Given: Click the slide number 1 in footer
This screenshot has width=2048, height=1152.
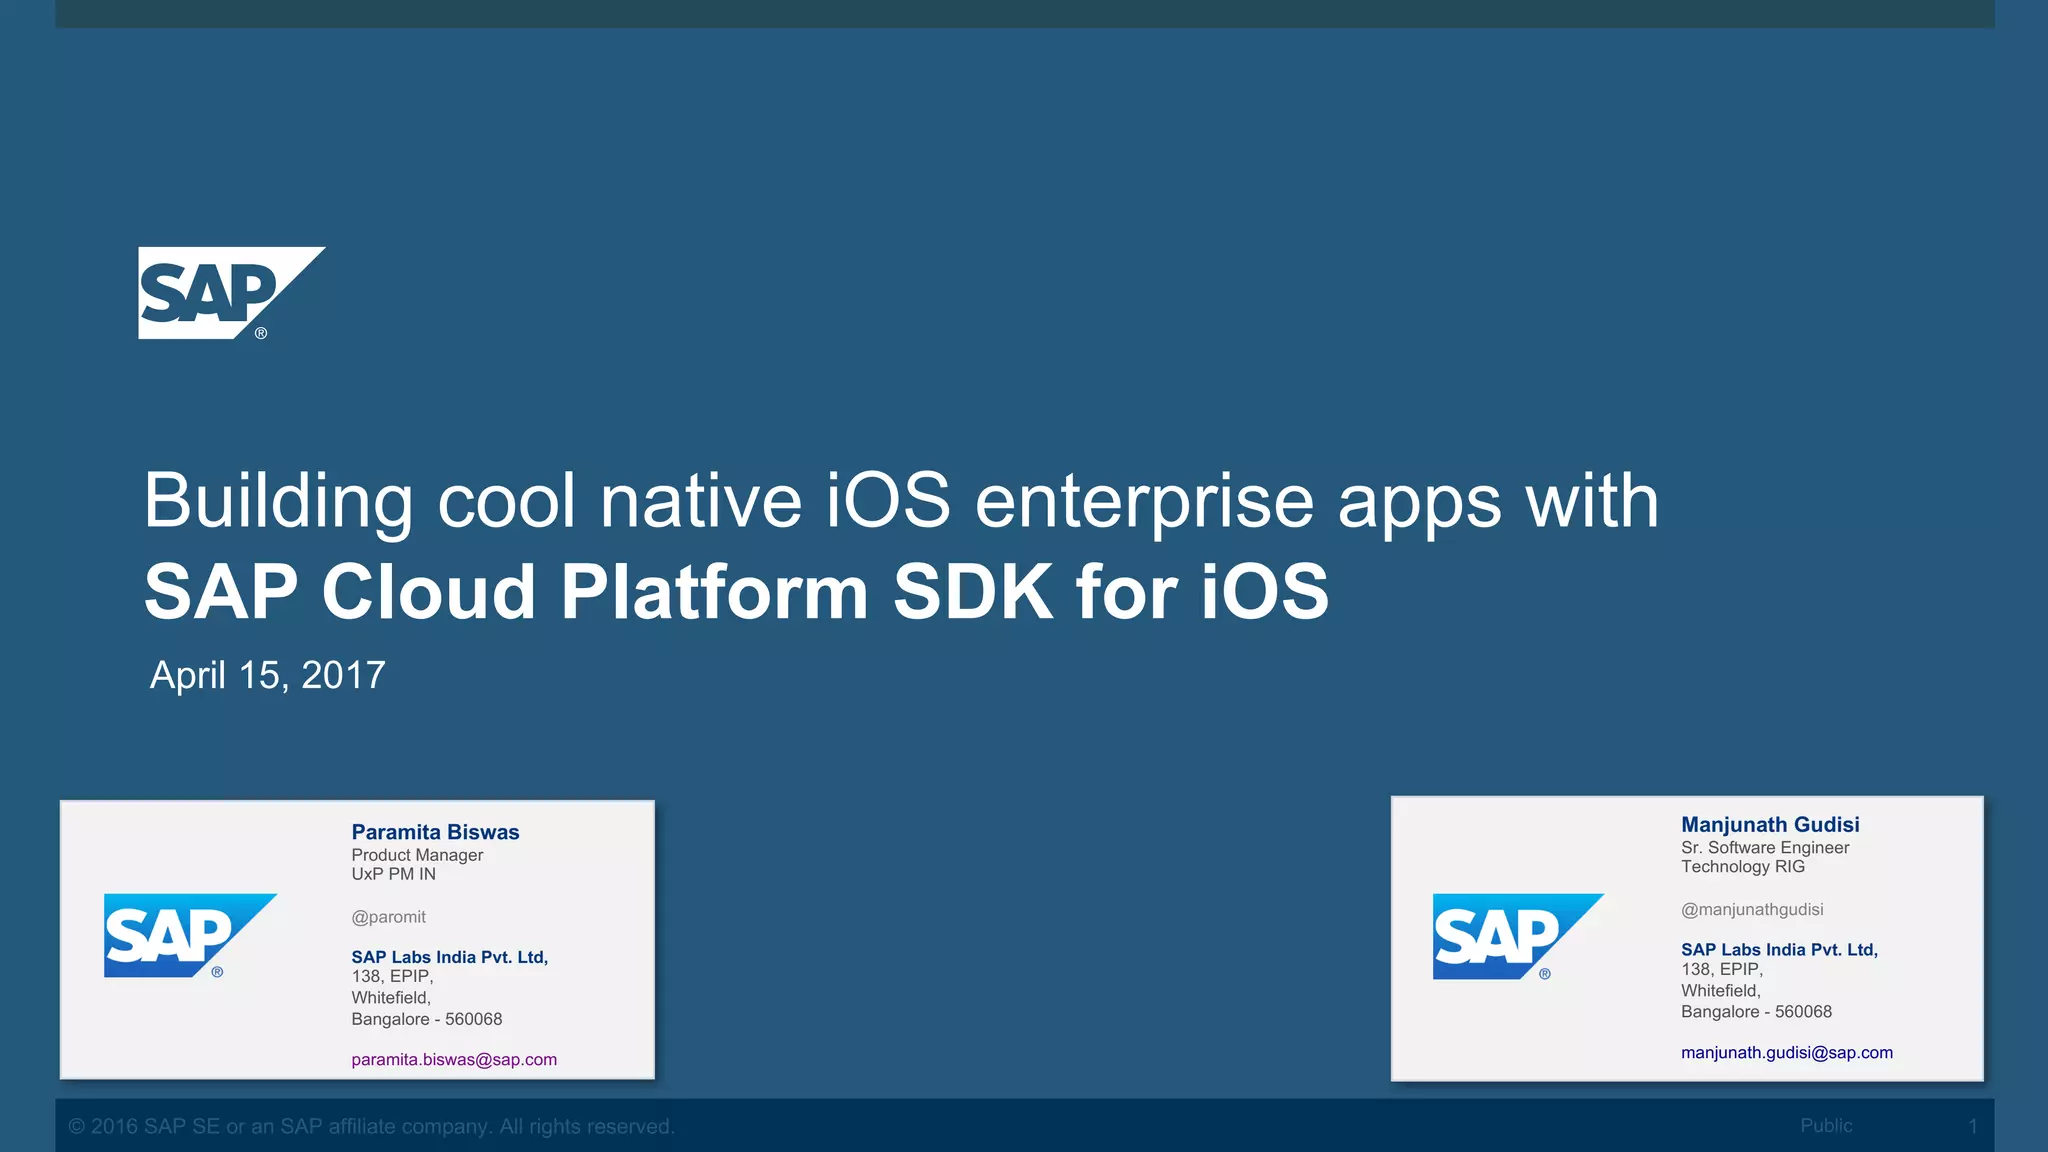Looking at the screenshot, I should (1972, 1127).
